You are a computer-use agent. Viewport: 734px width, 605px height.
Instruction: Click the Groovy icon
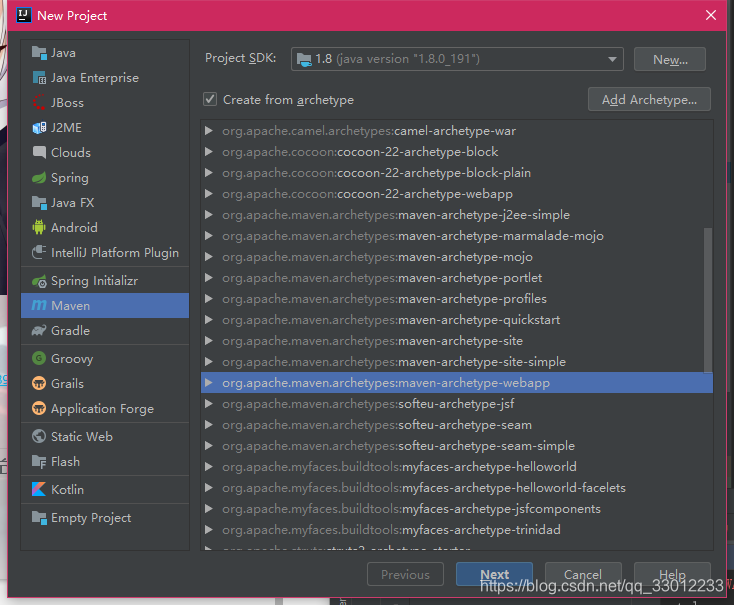[39, 359]
